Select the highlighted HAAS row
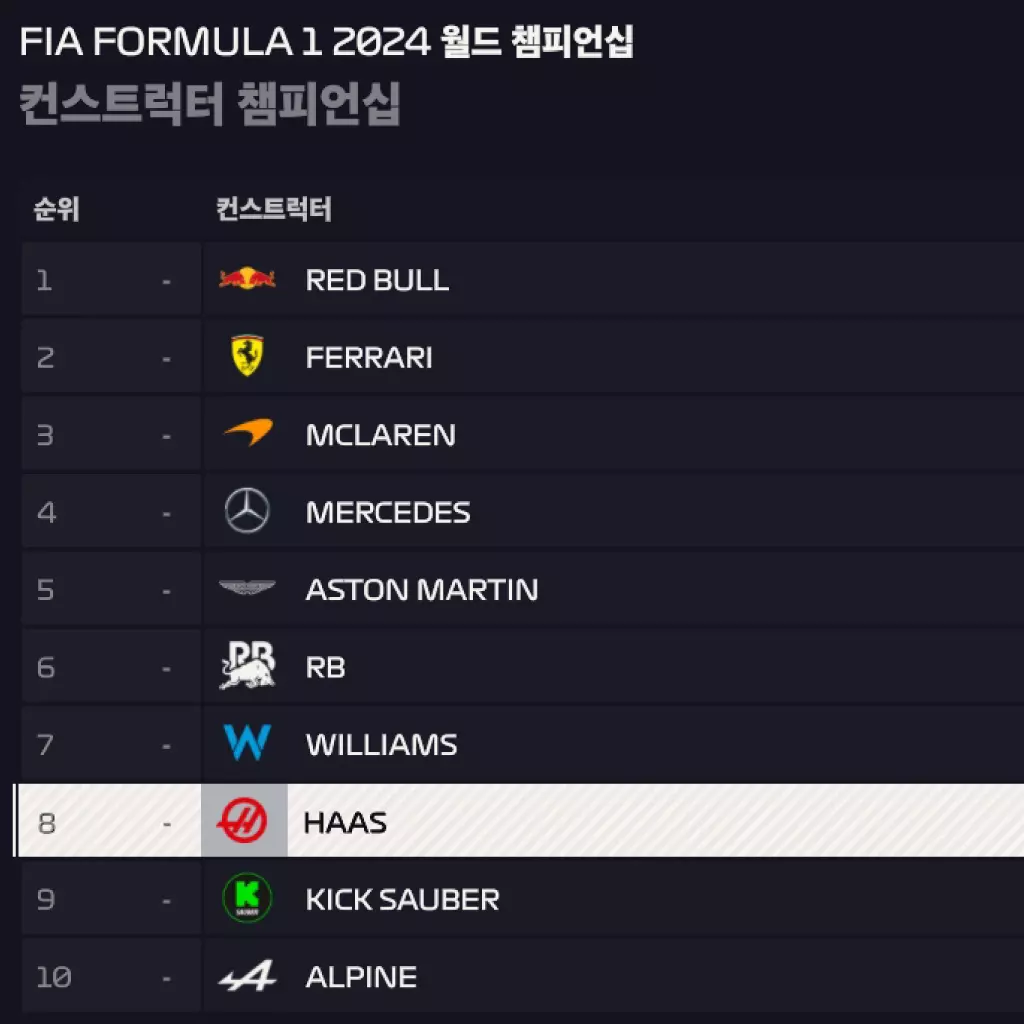The height and width of the screenshot is (1024, 1024). 600,821
